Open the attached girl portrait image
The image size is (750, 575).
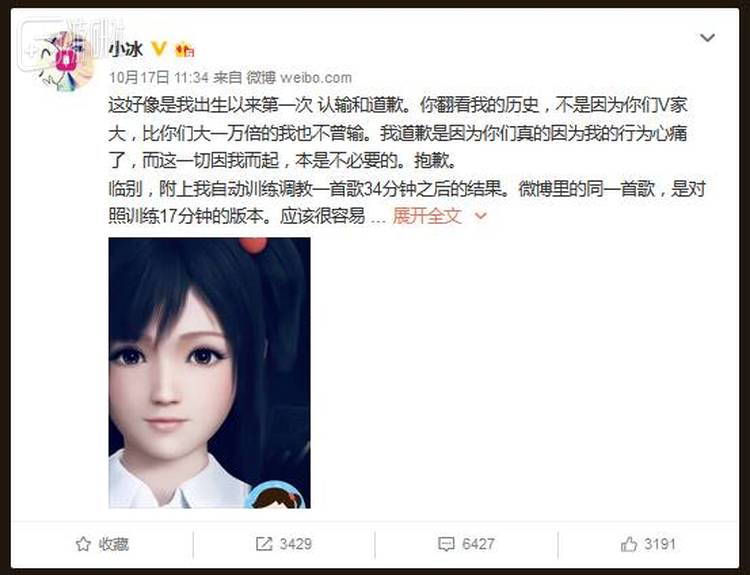click(x=210, y=373)
